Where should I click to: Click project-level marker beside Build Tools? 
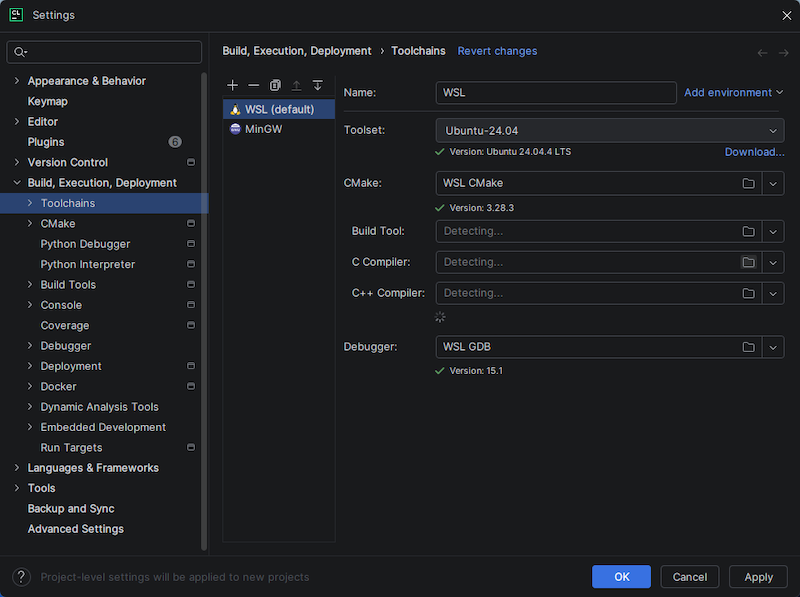pos(191,285)
